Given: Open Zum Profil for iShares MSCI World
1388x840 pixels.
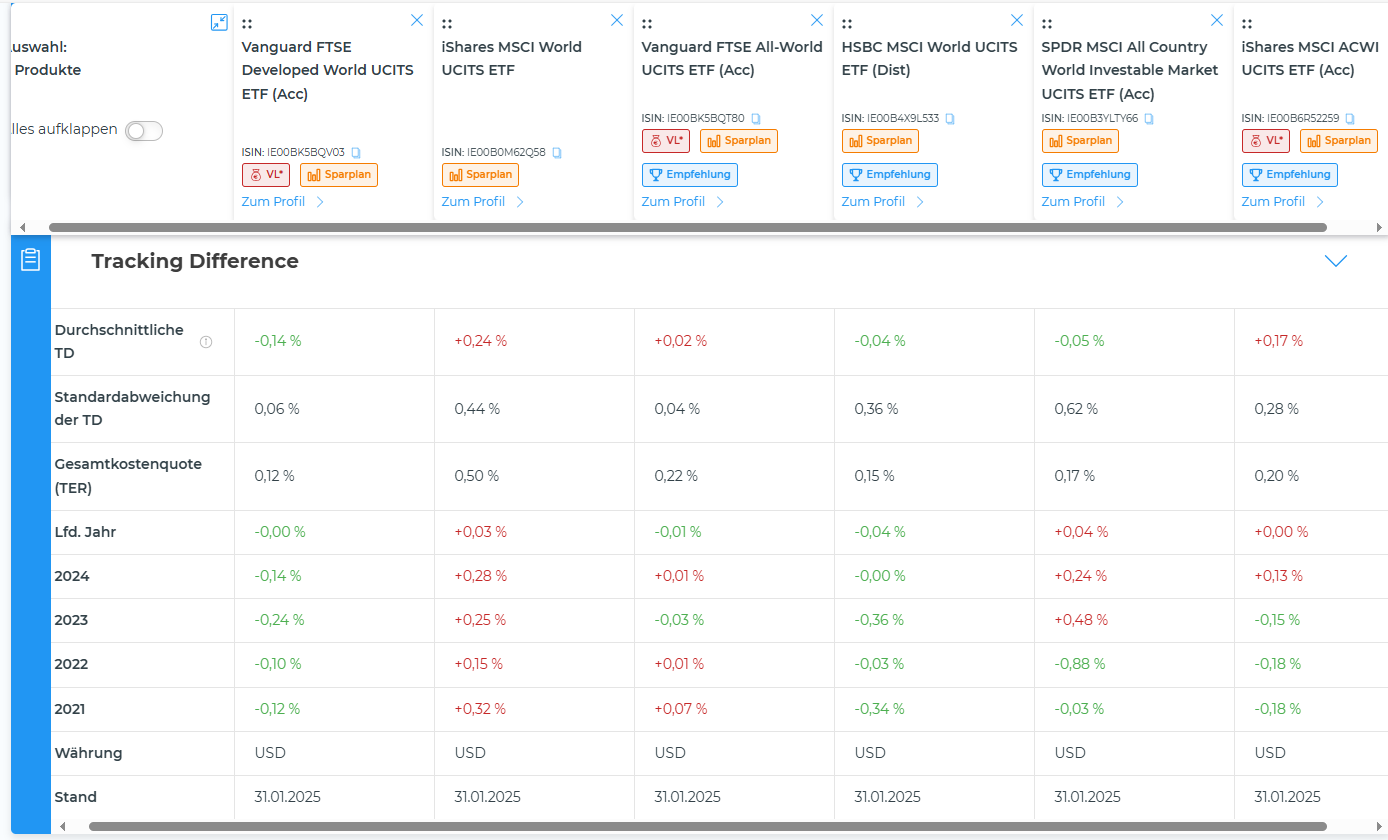Looking at the screenshot, I should click(x=482, y=202).
